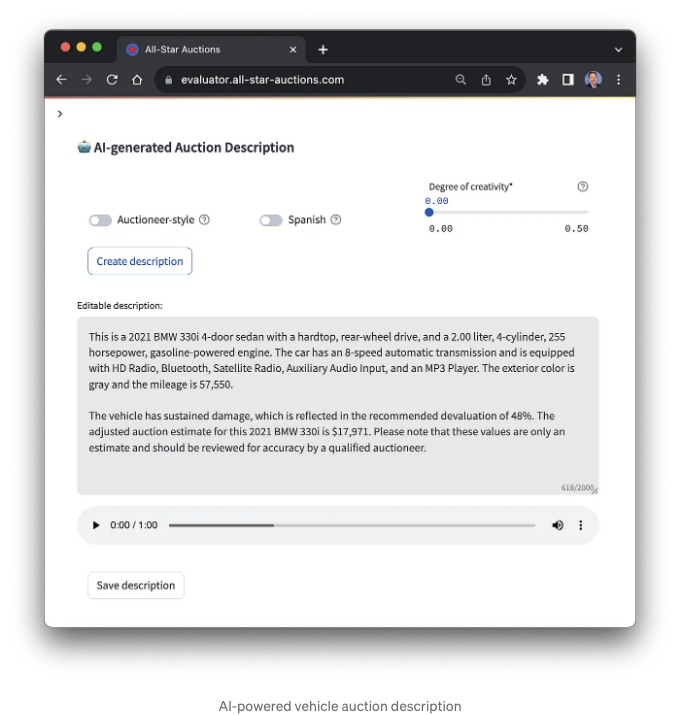Expand the tab search chevron
Screen dimensions: 680x715
coord(618,50)
